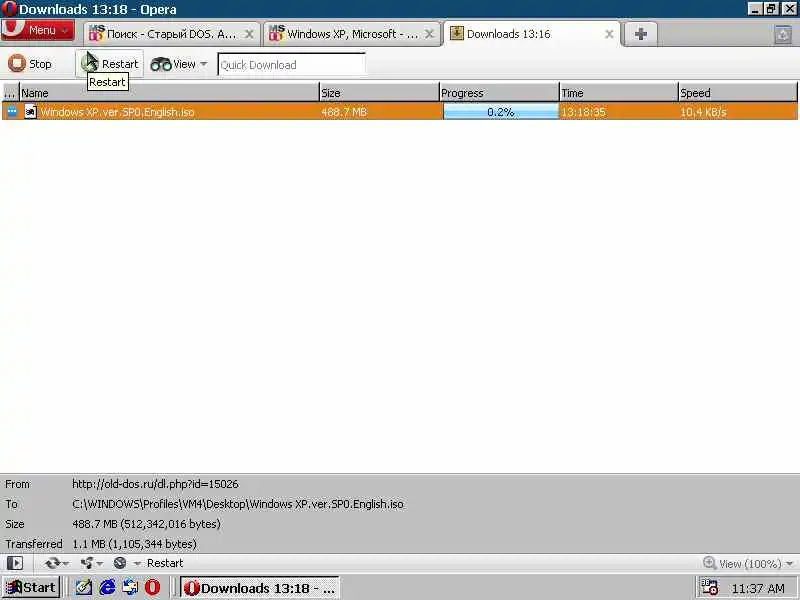The height and width of the screenshot is (600, 800).
Task: Open the closed tabs trash icon
Action: click(x=783, y=35)
